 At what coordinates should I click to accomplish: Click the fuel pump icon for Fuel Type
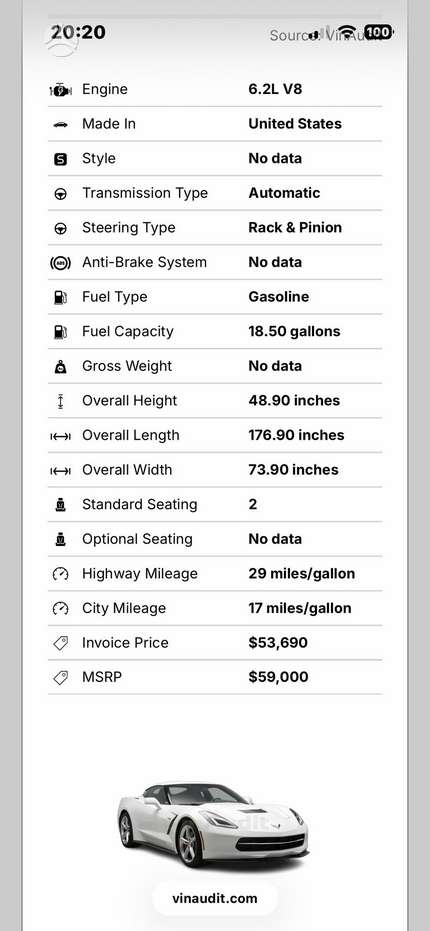(x=61, y=297)
